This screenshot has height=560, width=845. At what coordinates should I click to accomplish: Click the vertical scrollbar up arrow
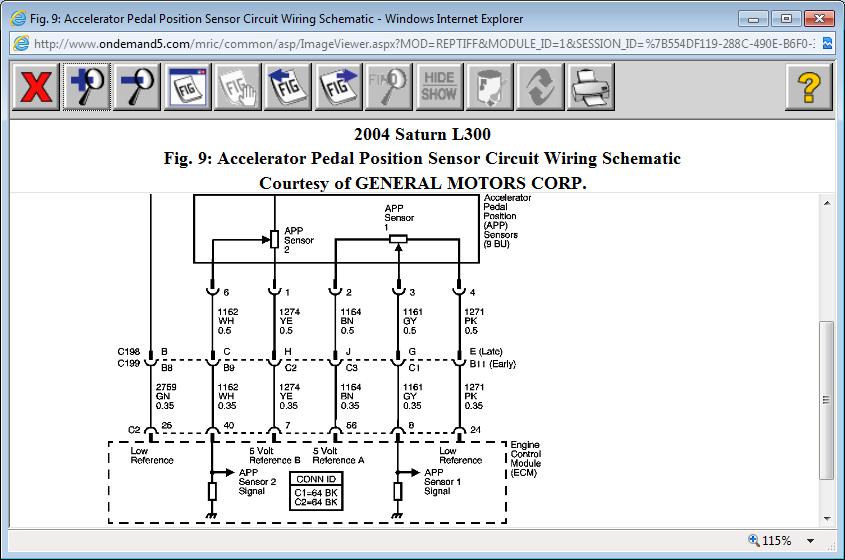point(827,203)
